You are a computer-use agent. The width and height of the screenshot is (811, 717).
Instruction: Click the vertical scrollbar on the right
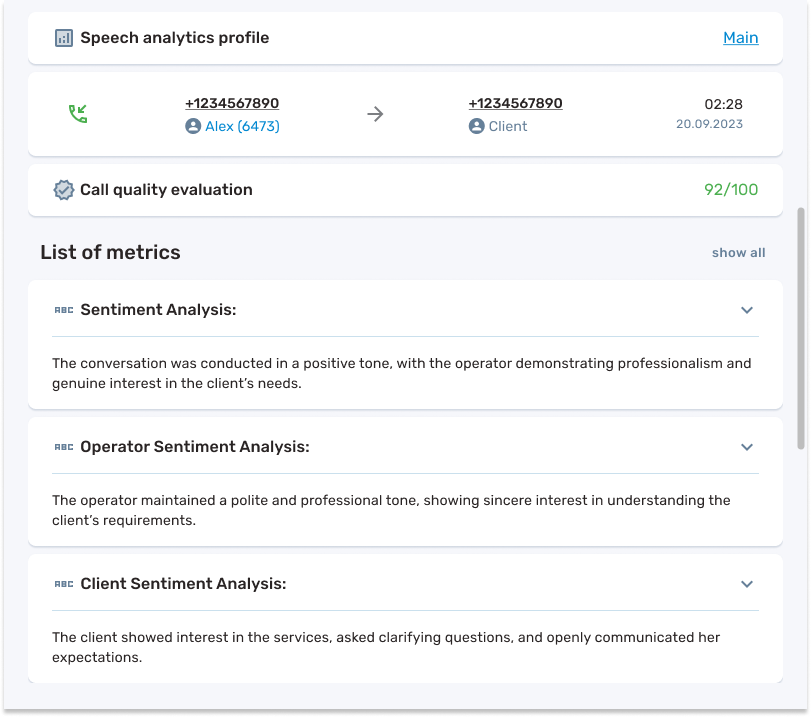tap(798, 328)
